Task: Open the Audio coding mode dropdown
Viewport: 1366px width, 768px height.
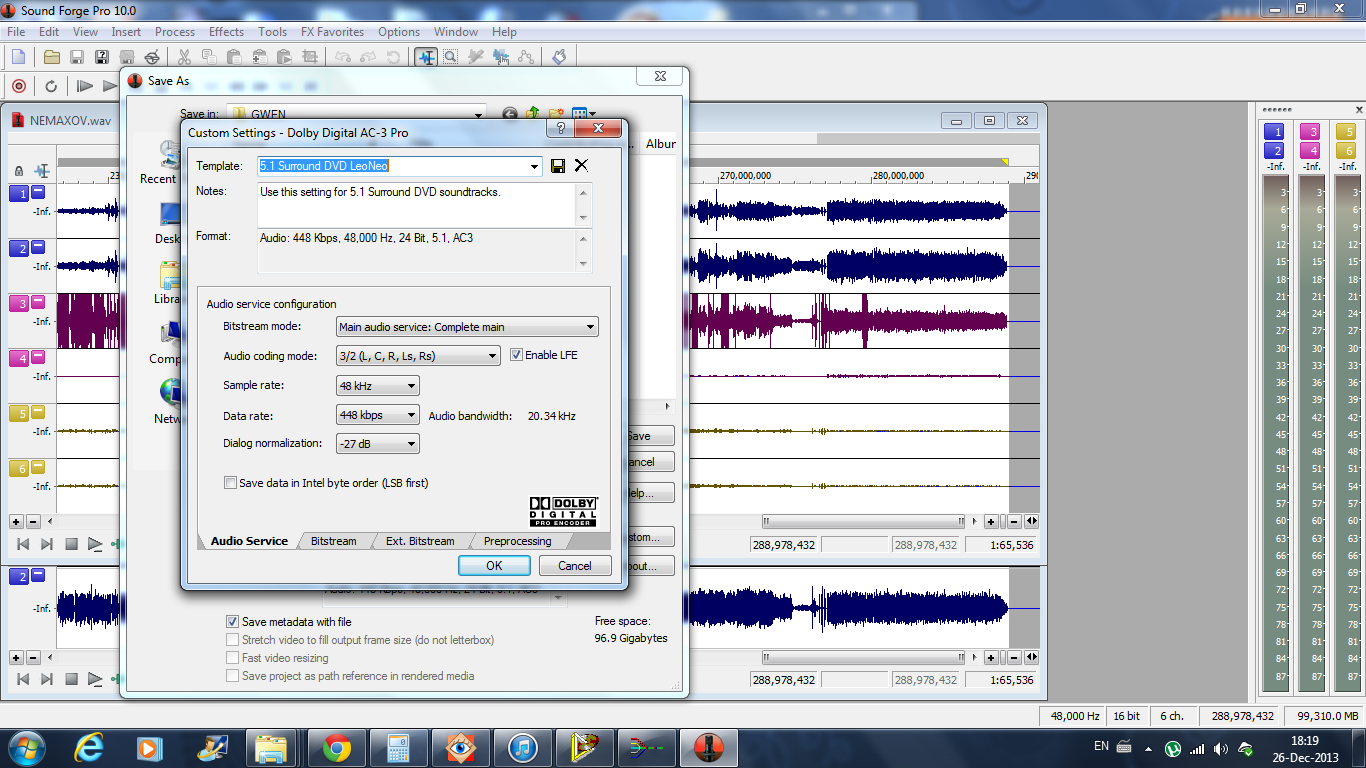Action: click(x=492, y=356)
